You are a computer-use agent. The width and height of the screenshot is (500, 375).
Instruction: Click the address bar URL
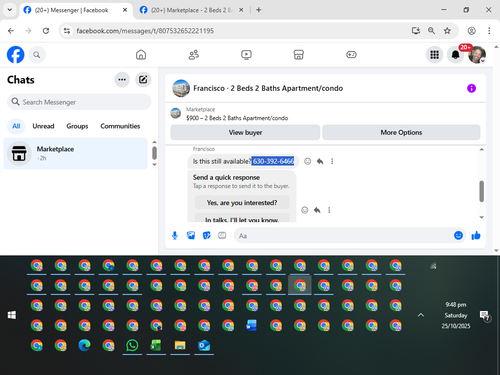(145, 31)
